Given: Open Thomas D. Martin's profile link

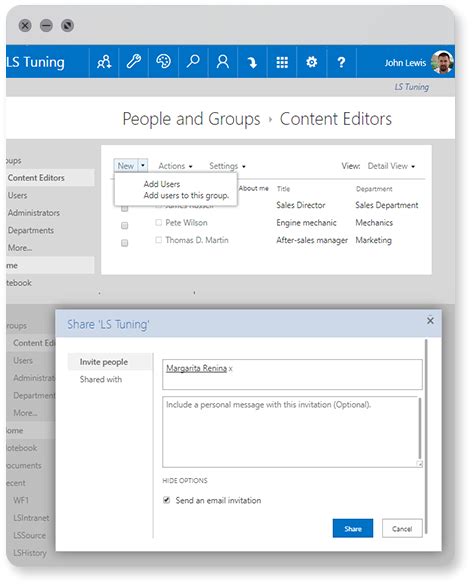Looking at the screenshot, I should click(x=197, y=240).
